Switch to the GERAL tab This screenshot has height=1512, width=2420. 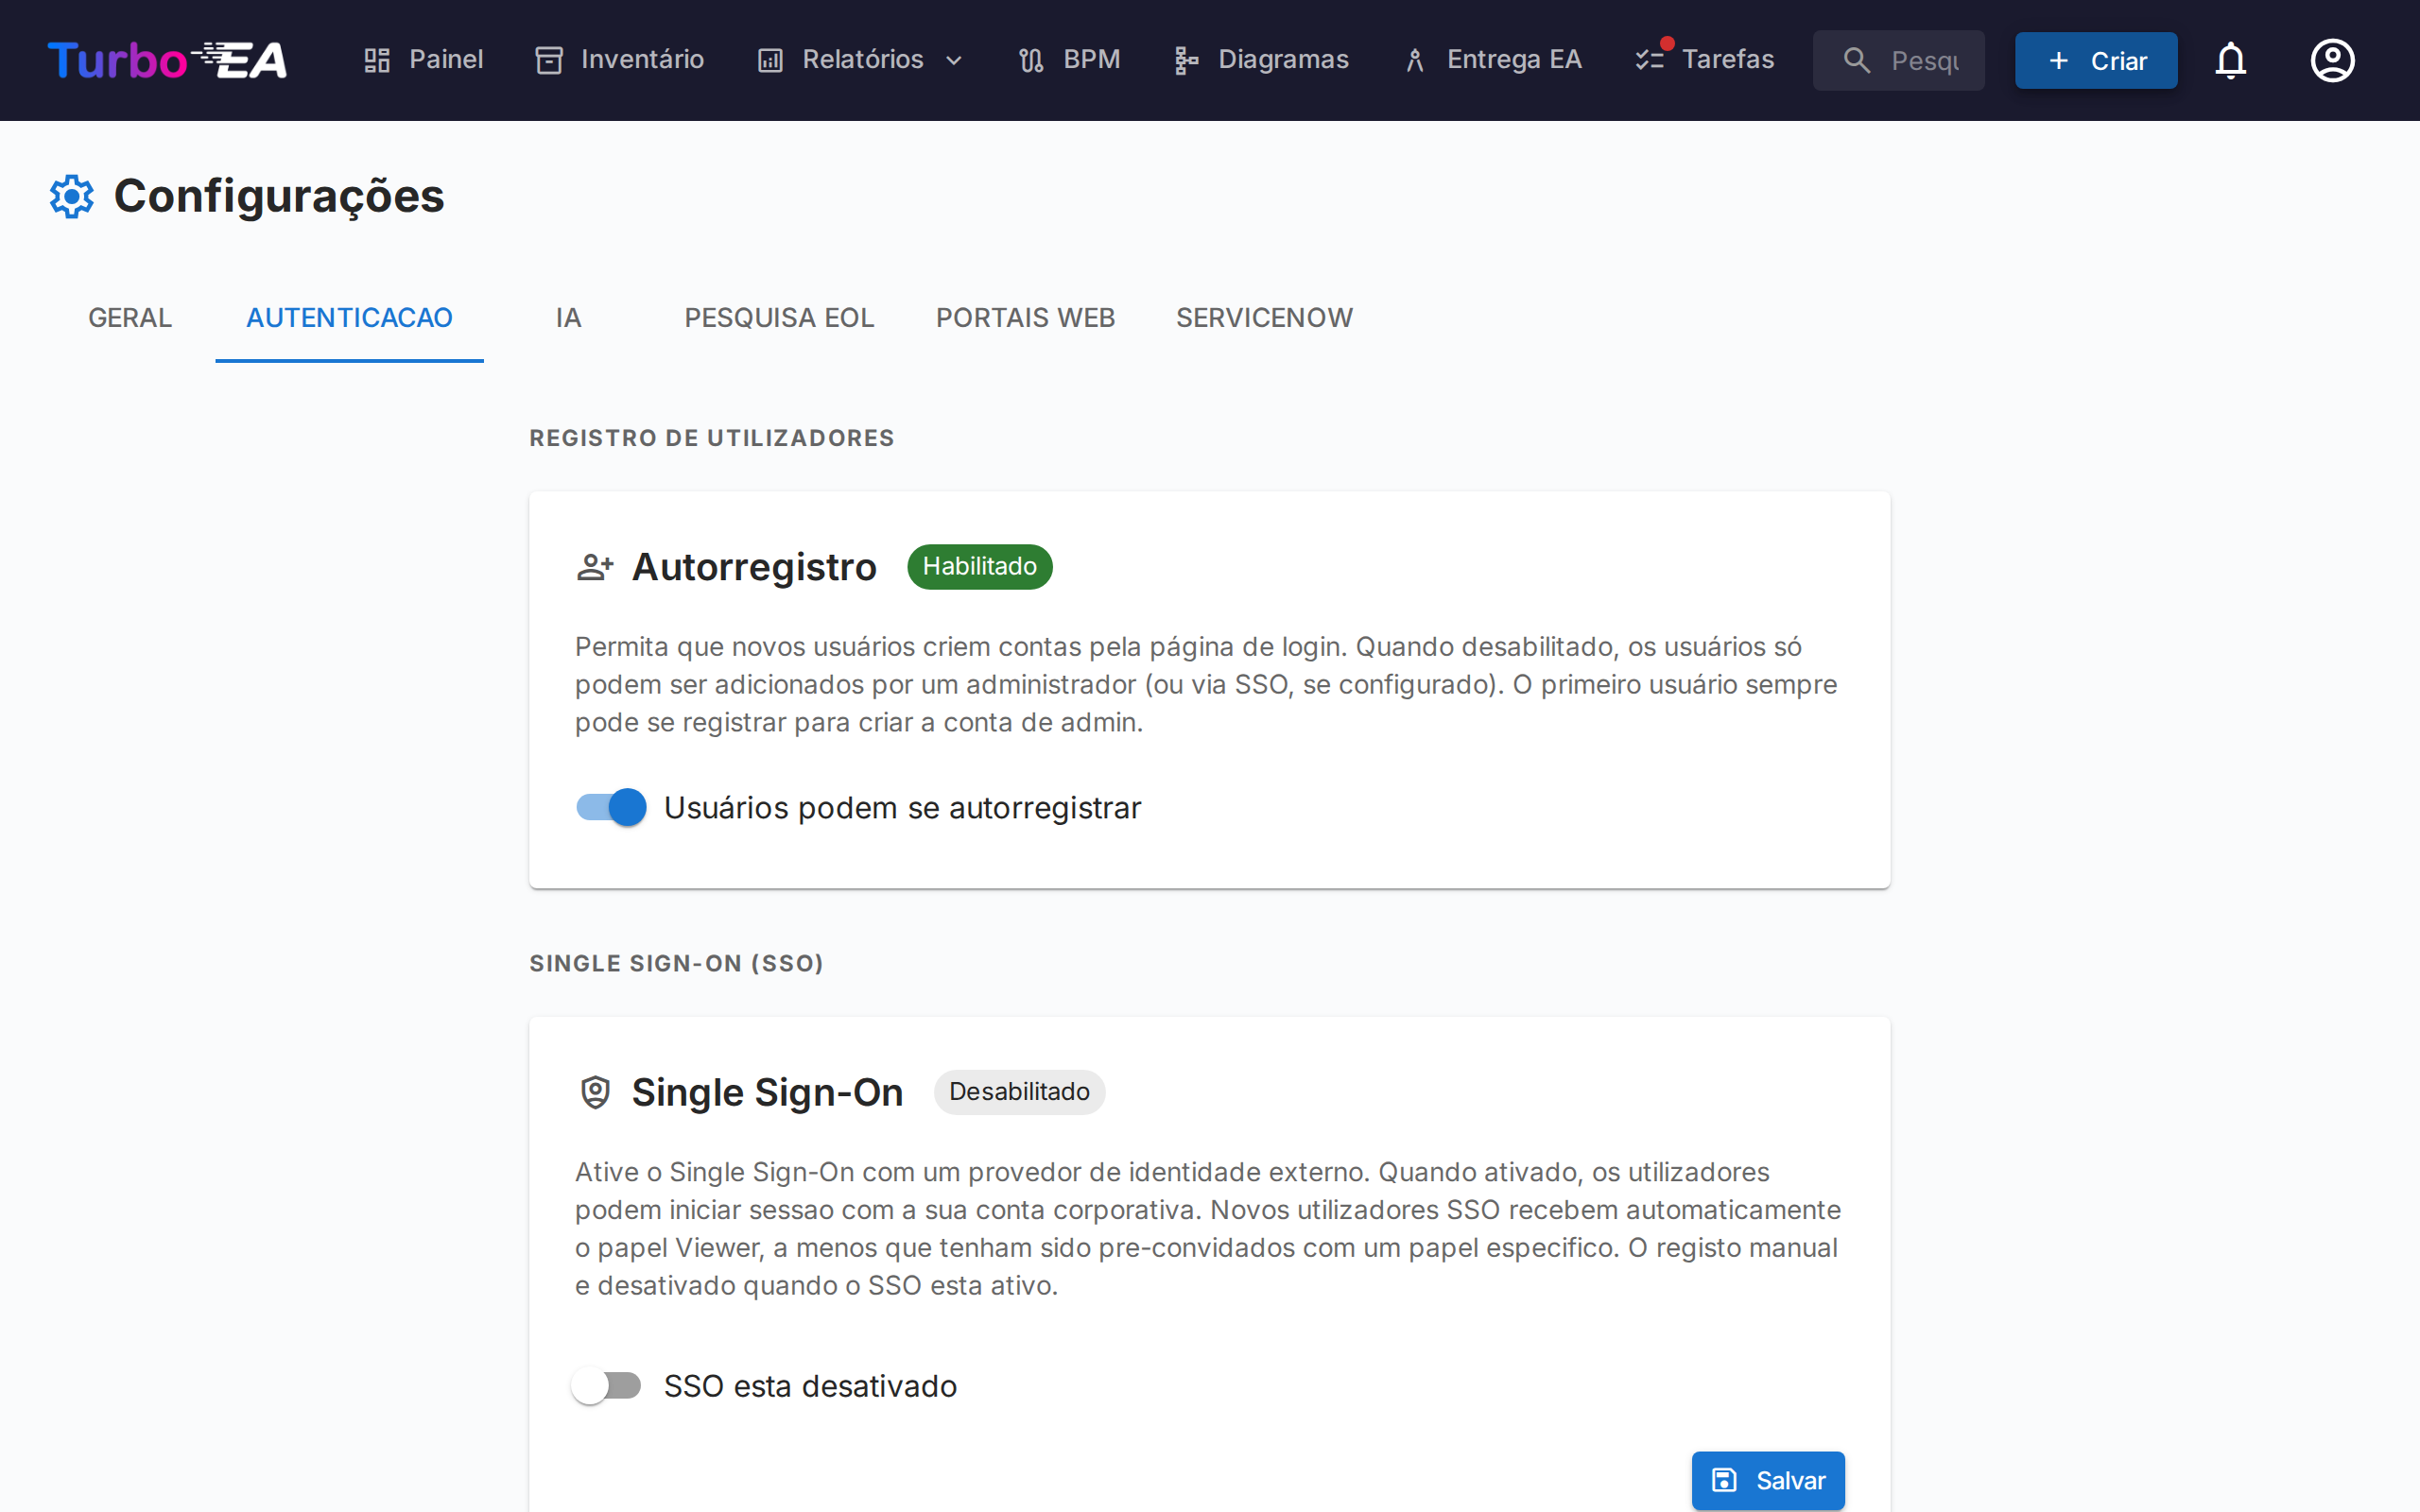pyautogui.click(x=130, y=317)
